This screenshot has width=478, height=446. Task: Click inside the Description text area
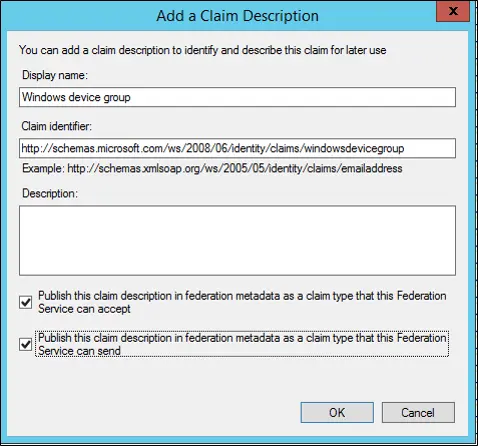pyautogui.click(x=237, y=240)
